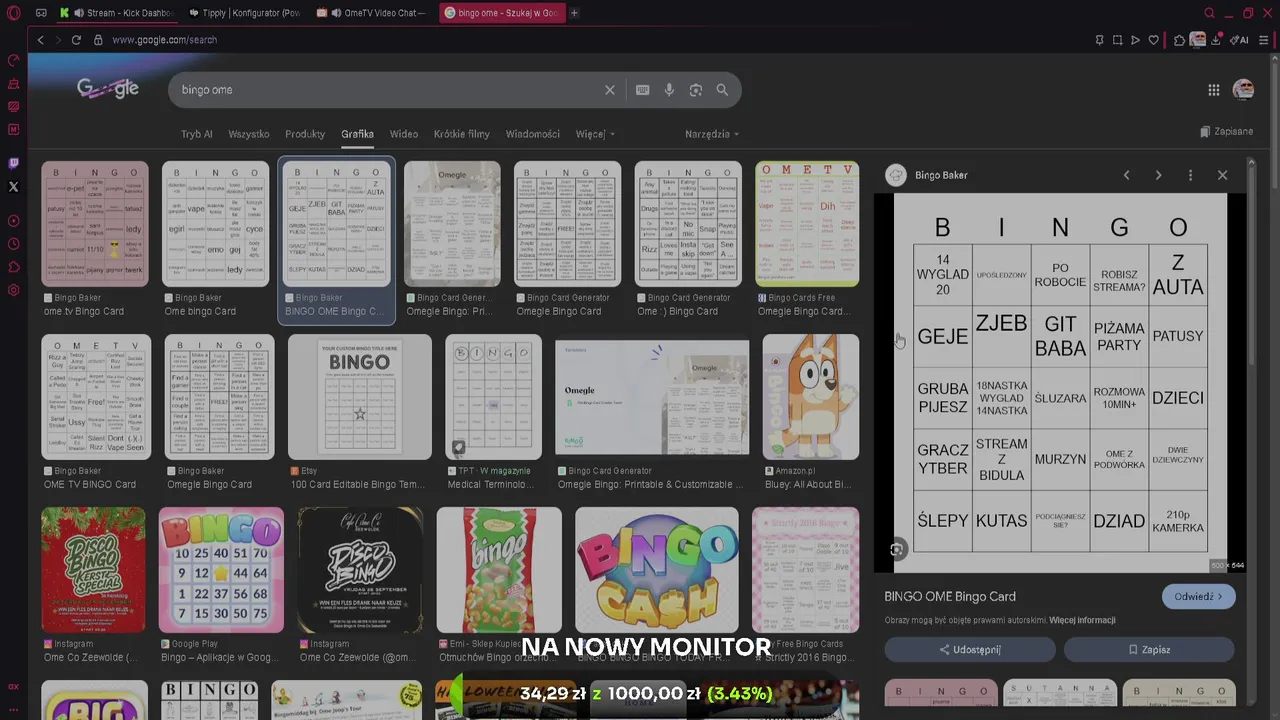Close the image preview panel

[1222, 175]
